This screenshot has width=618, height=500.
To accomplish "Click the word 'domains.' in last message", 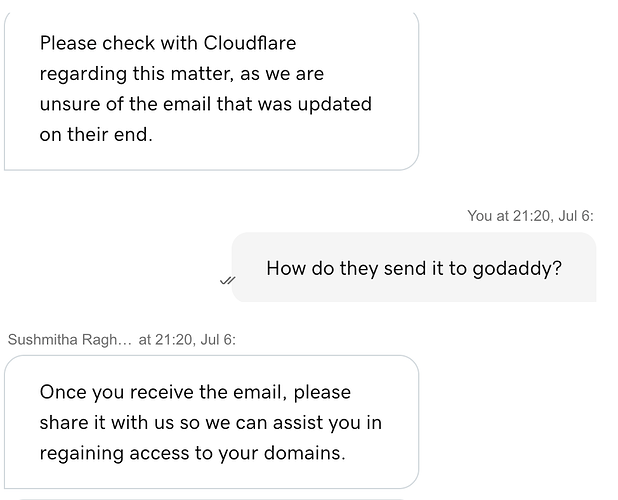I will point(305,453).
